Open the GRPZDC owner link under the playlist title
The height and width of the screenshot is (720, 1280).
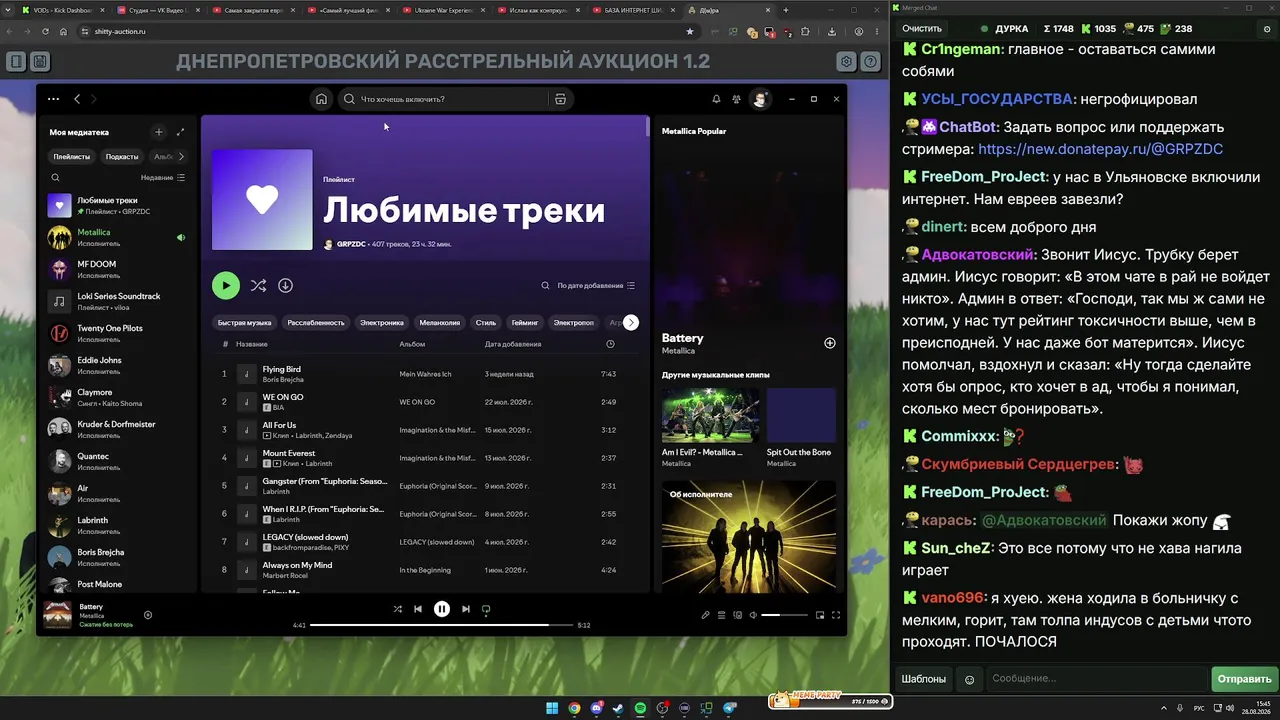click(351, 244)
